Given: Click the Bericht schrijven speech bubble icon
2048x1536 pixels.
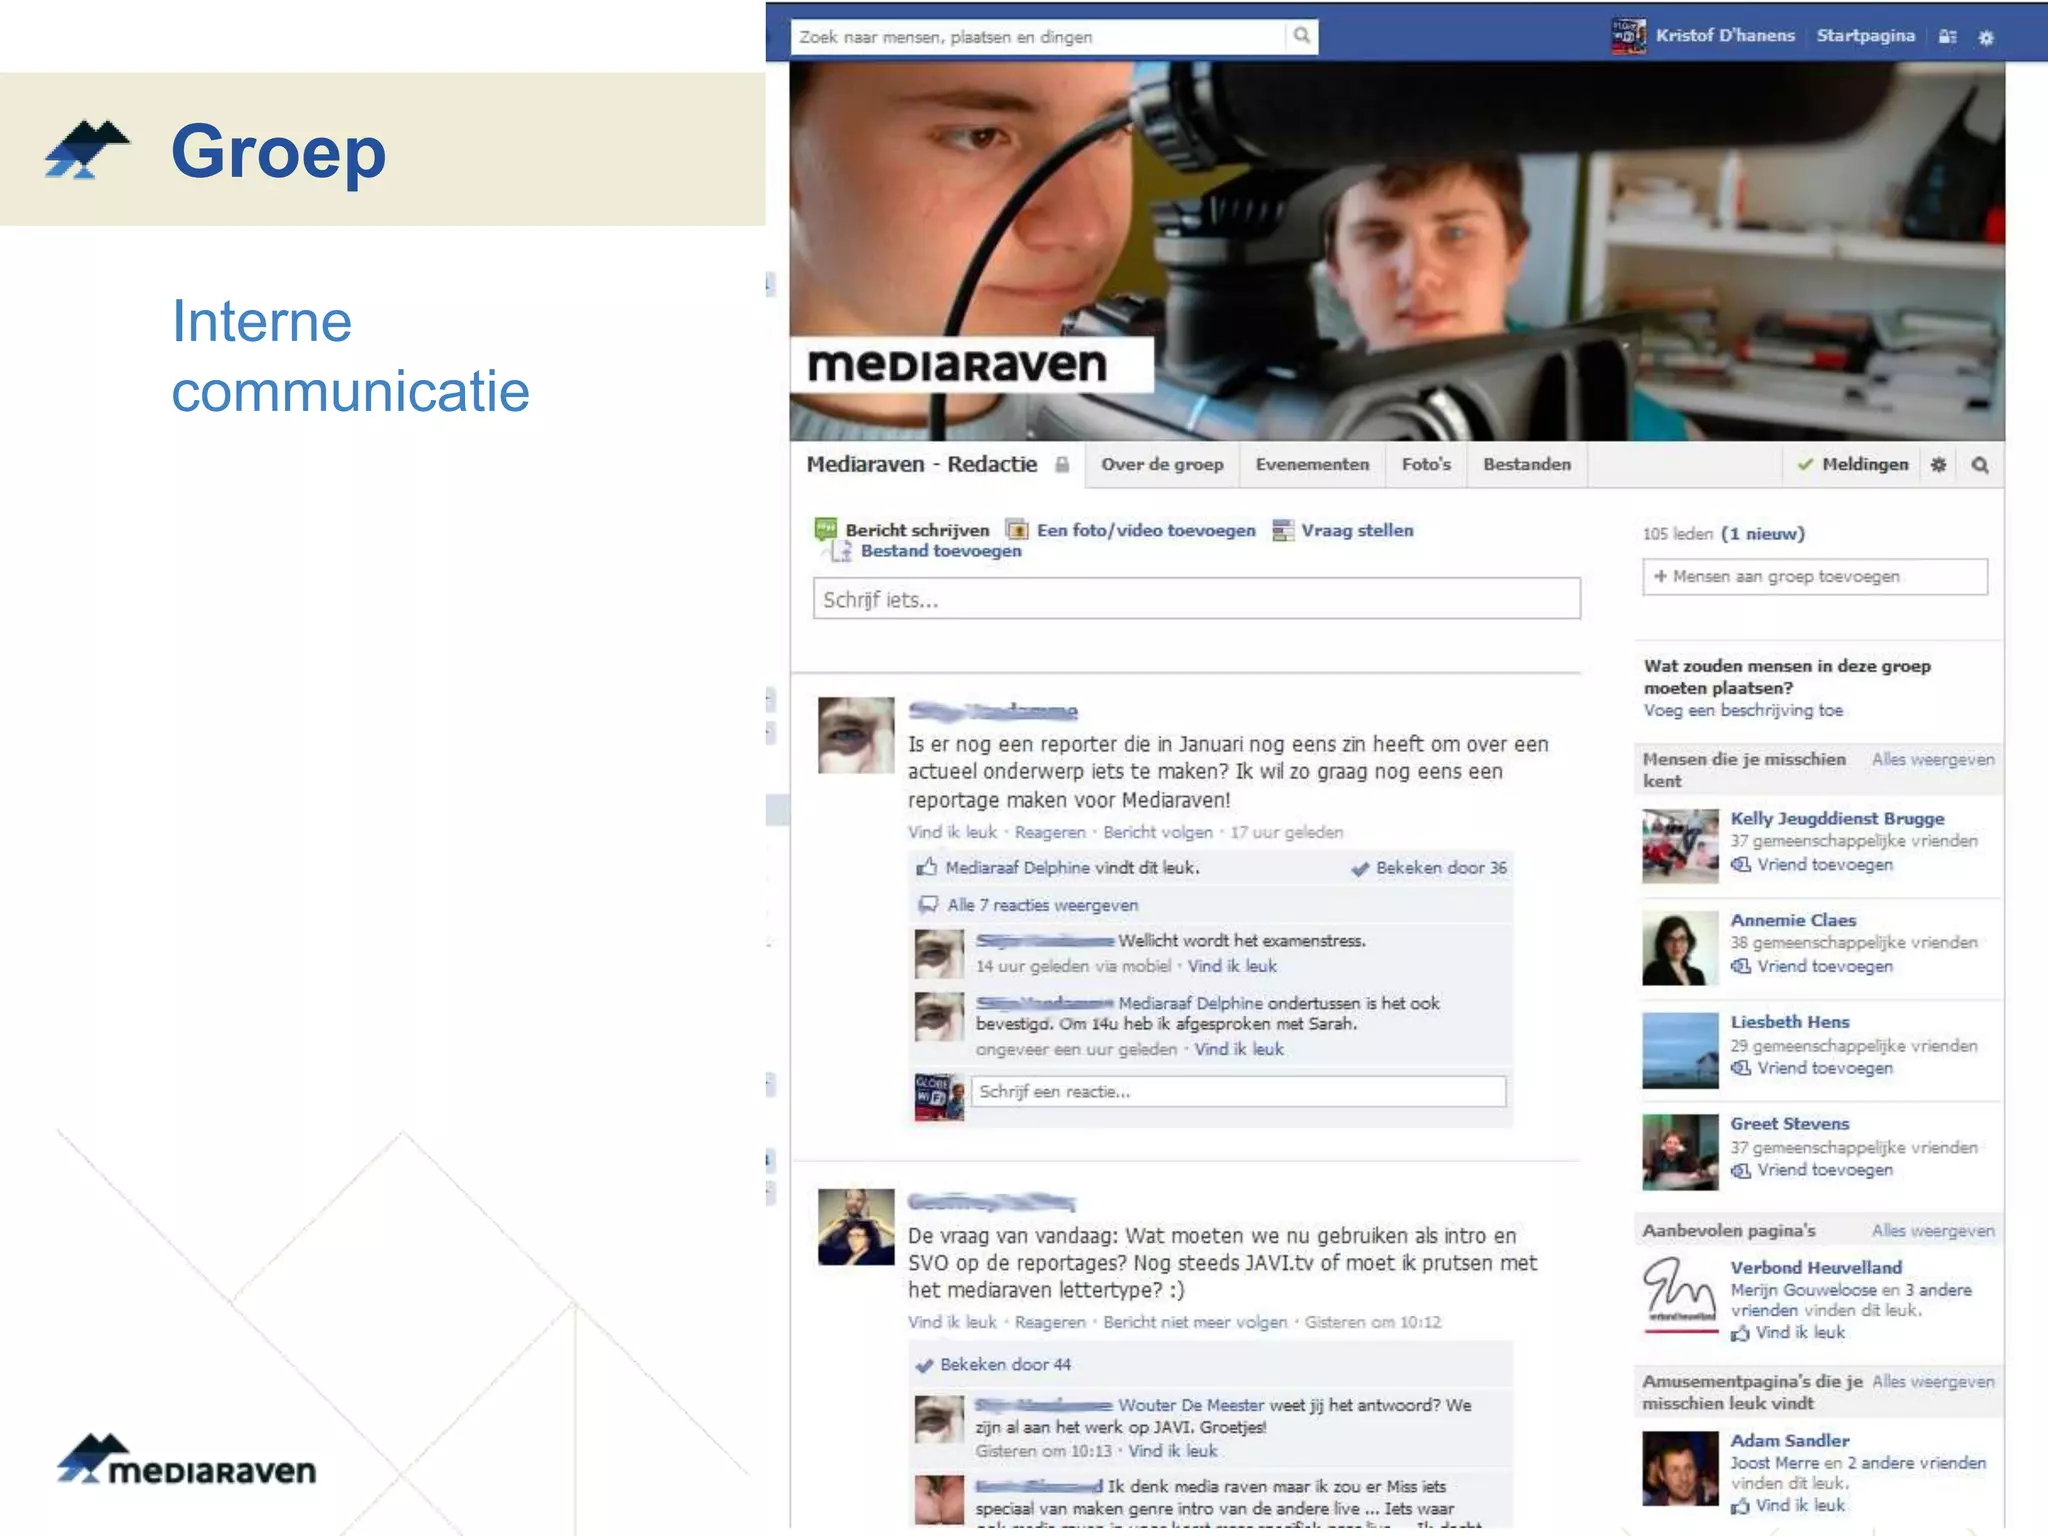Looking at the screenshot, I should [x=826, y=529].
